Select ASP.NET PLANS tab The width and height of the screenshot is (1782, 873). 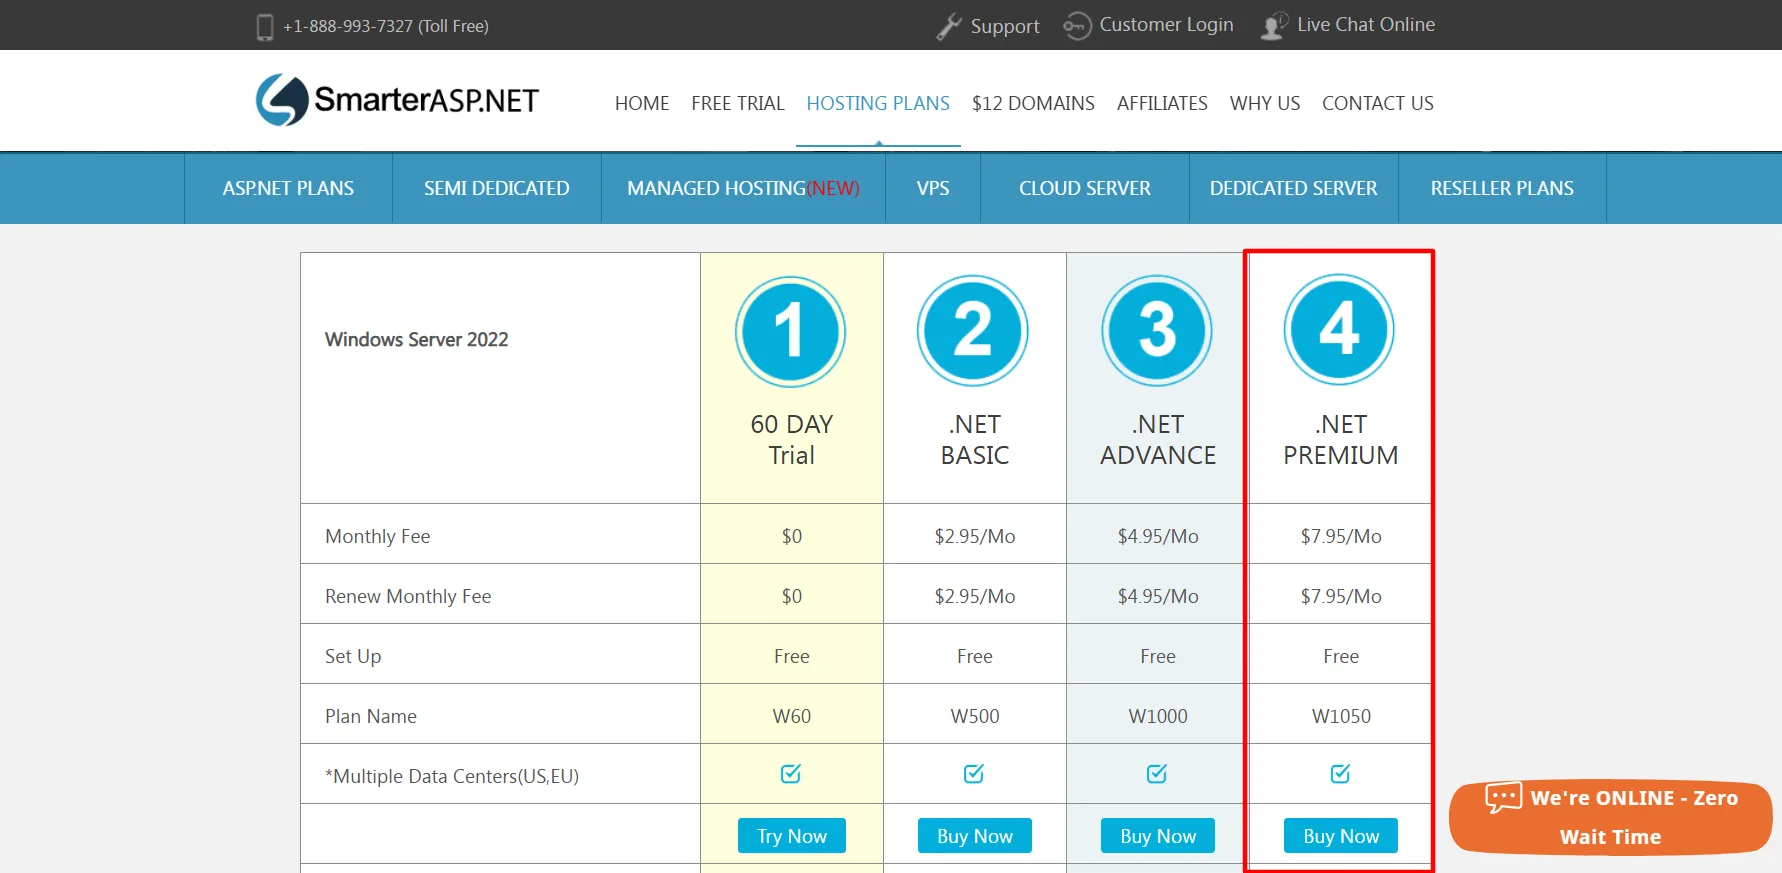tap(288, 188)
